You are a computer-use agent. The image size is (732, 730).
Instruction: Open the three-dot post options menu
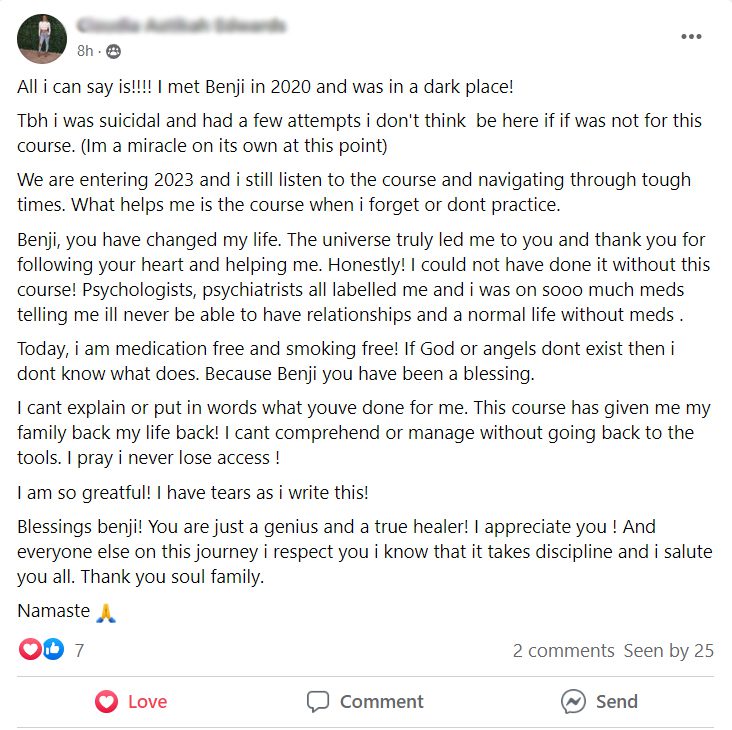pos(691,36)
